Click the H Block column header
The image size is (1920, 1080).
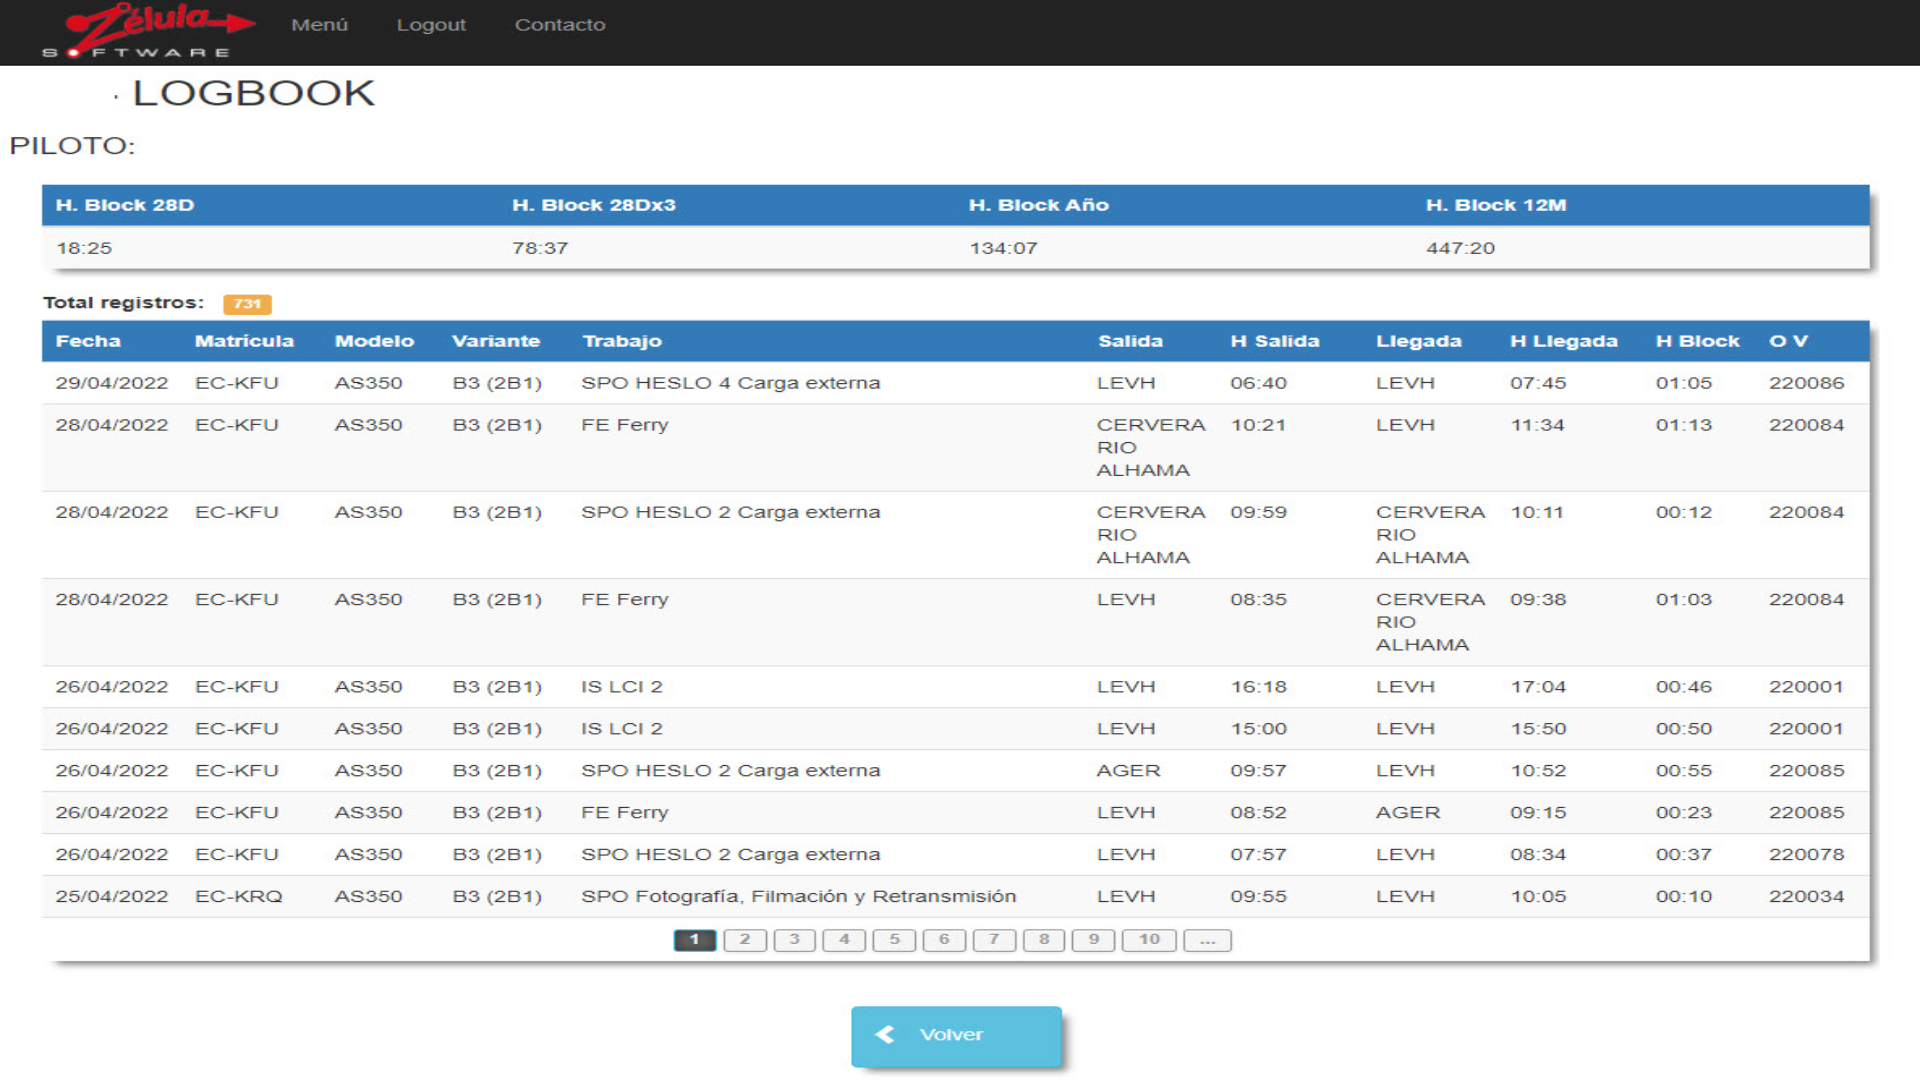tap(1697, 341)
